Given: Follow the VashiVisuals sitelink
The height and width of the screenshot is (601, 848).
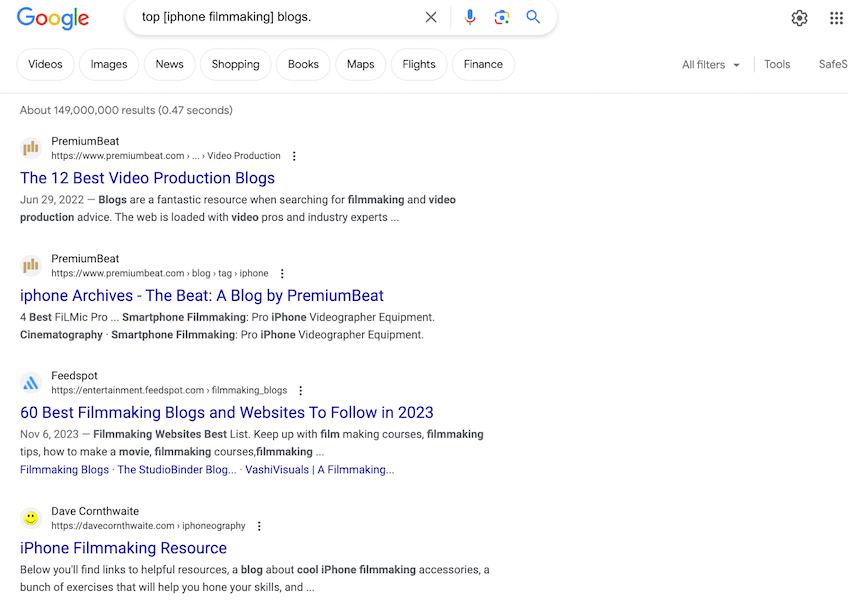Looking at the screenshot, I should 320,470.
